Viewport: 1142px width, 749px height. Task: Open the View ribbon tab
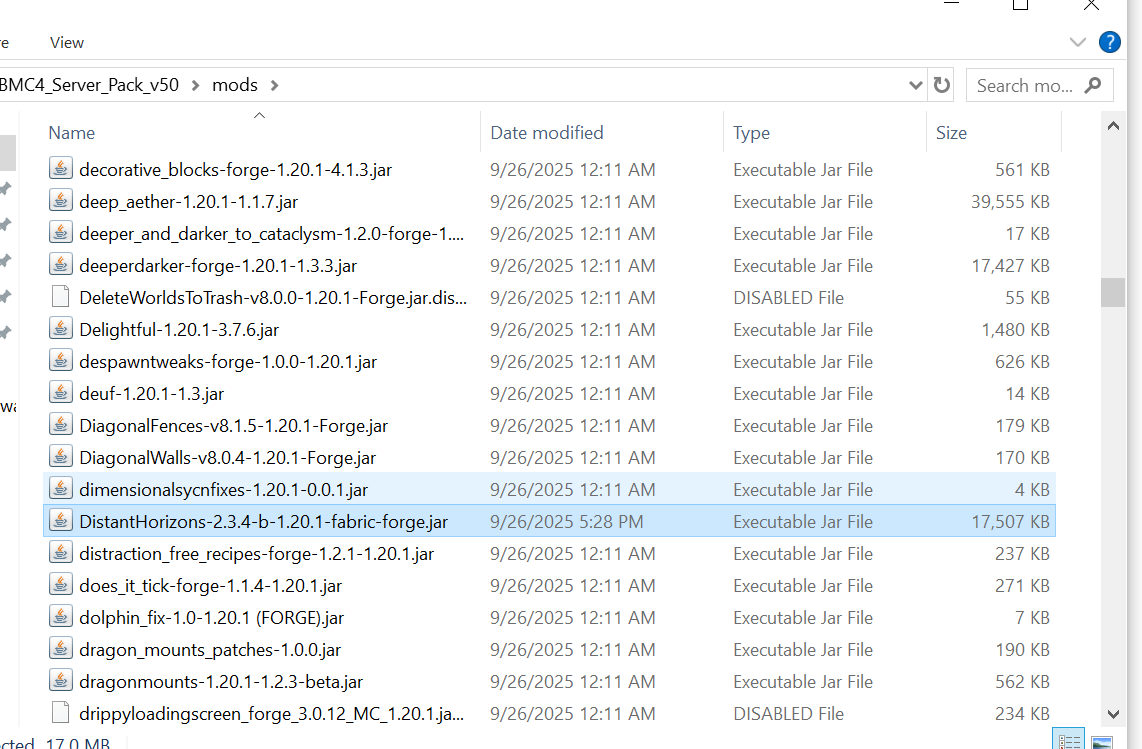click(x=67, y=42)
